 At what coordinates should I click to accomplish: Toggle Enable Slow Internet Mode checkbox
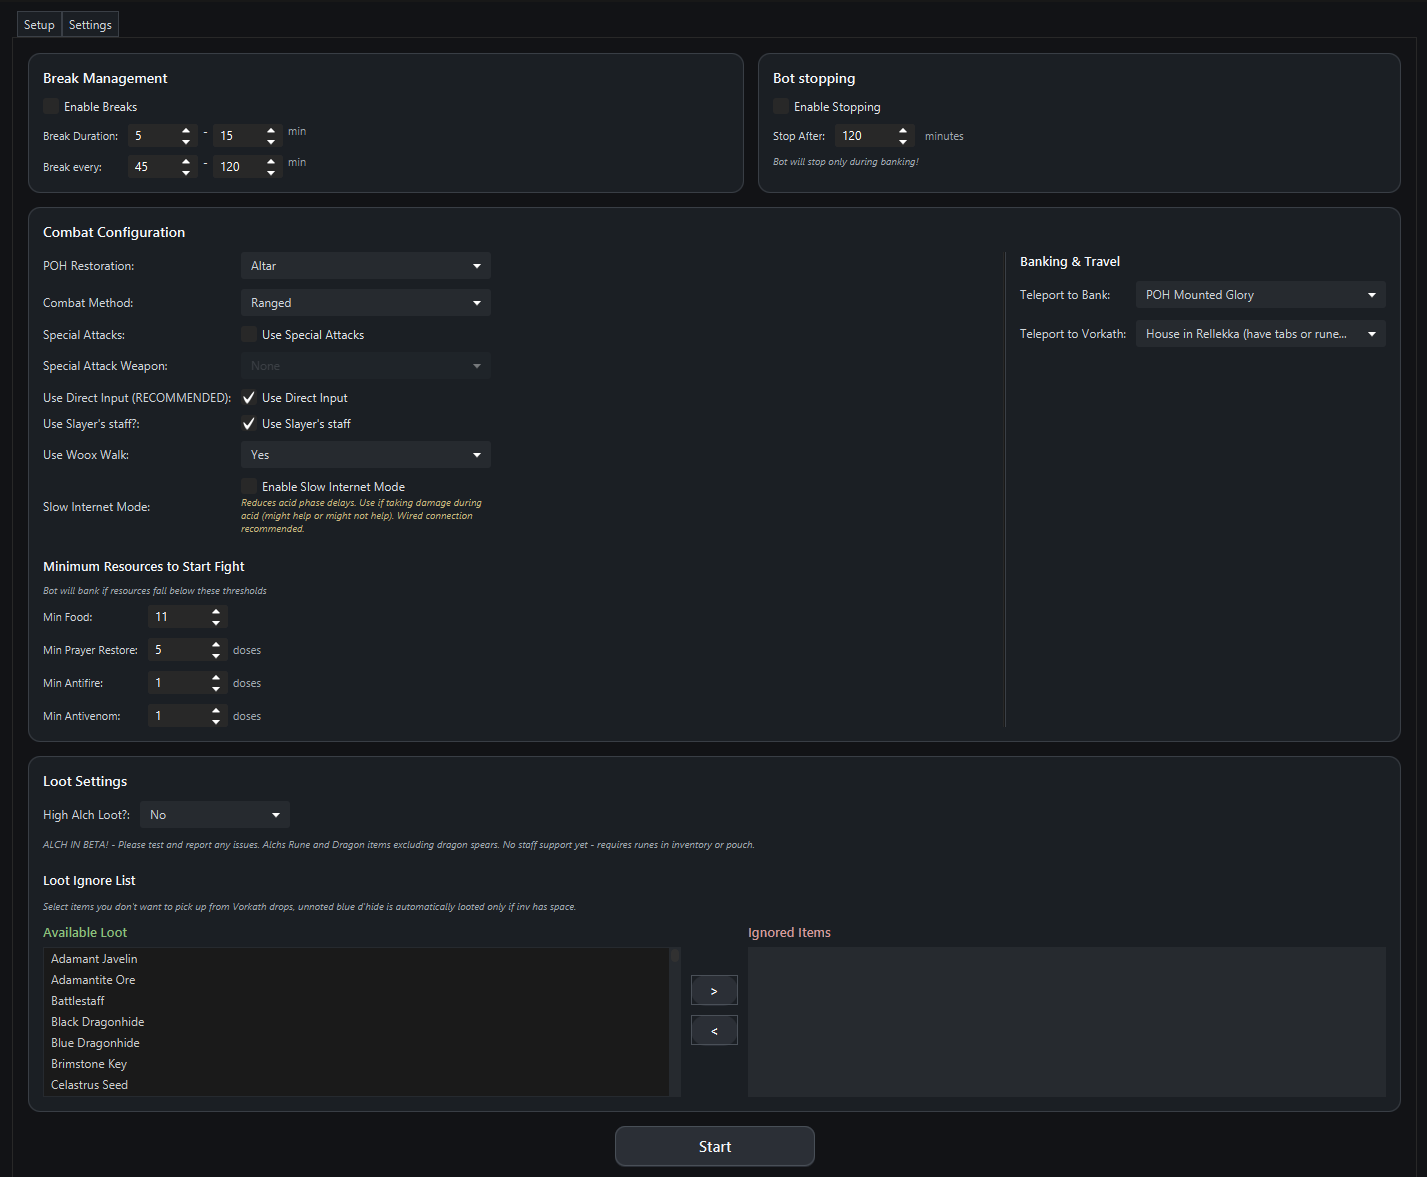point(249,487)
